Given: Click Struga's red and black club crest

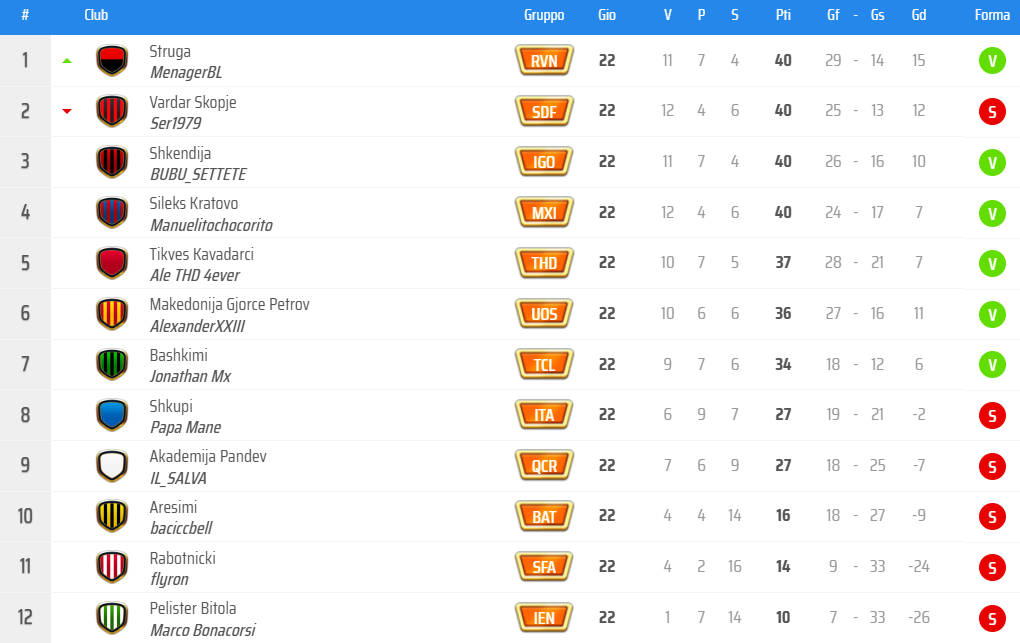Looking at the screenshot, I should tap(112, 61).
